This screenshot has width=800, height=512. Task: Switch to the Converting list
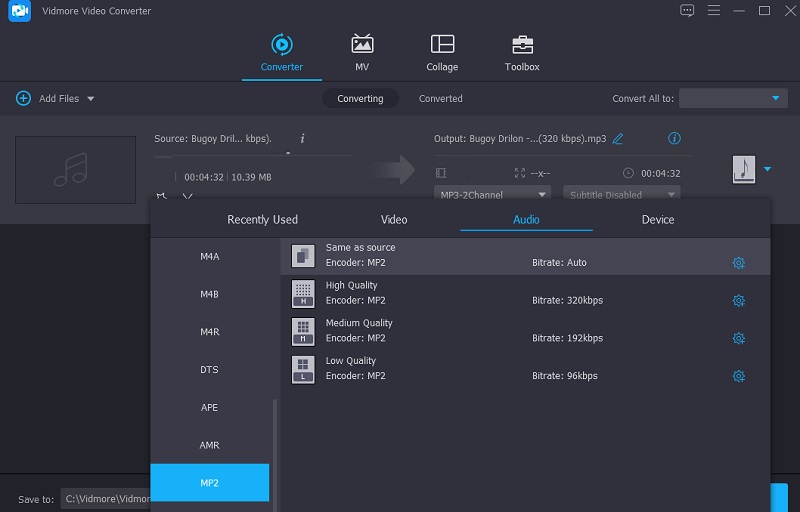(360, 99)
